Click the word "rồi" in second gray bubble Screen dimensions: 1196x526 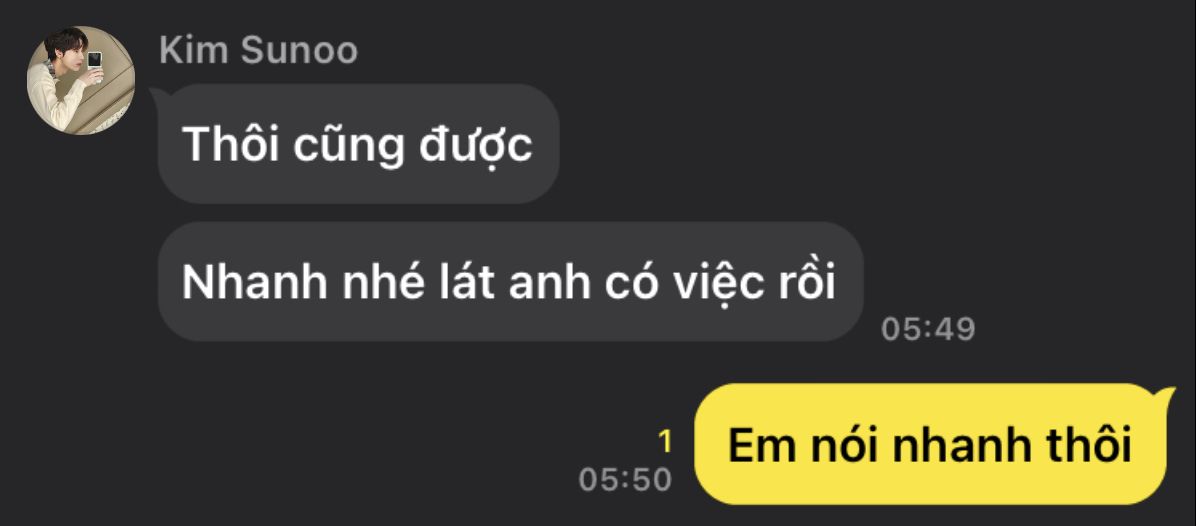tap(808, 282)
